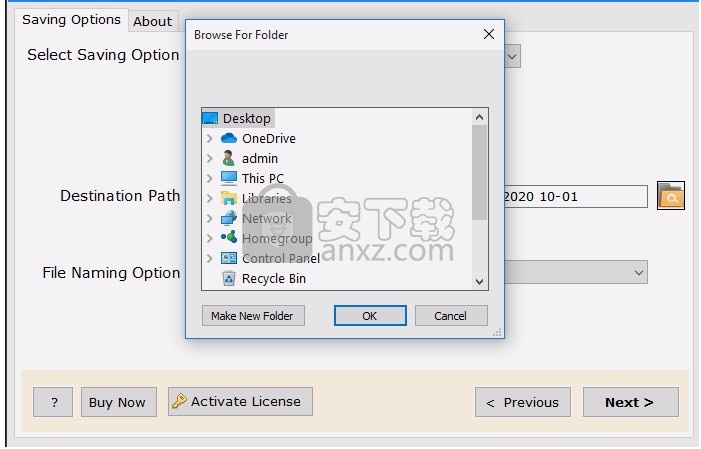Select the Recycle Bin label

(274, 278)
